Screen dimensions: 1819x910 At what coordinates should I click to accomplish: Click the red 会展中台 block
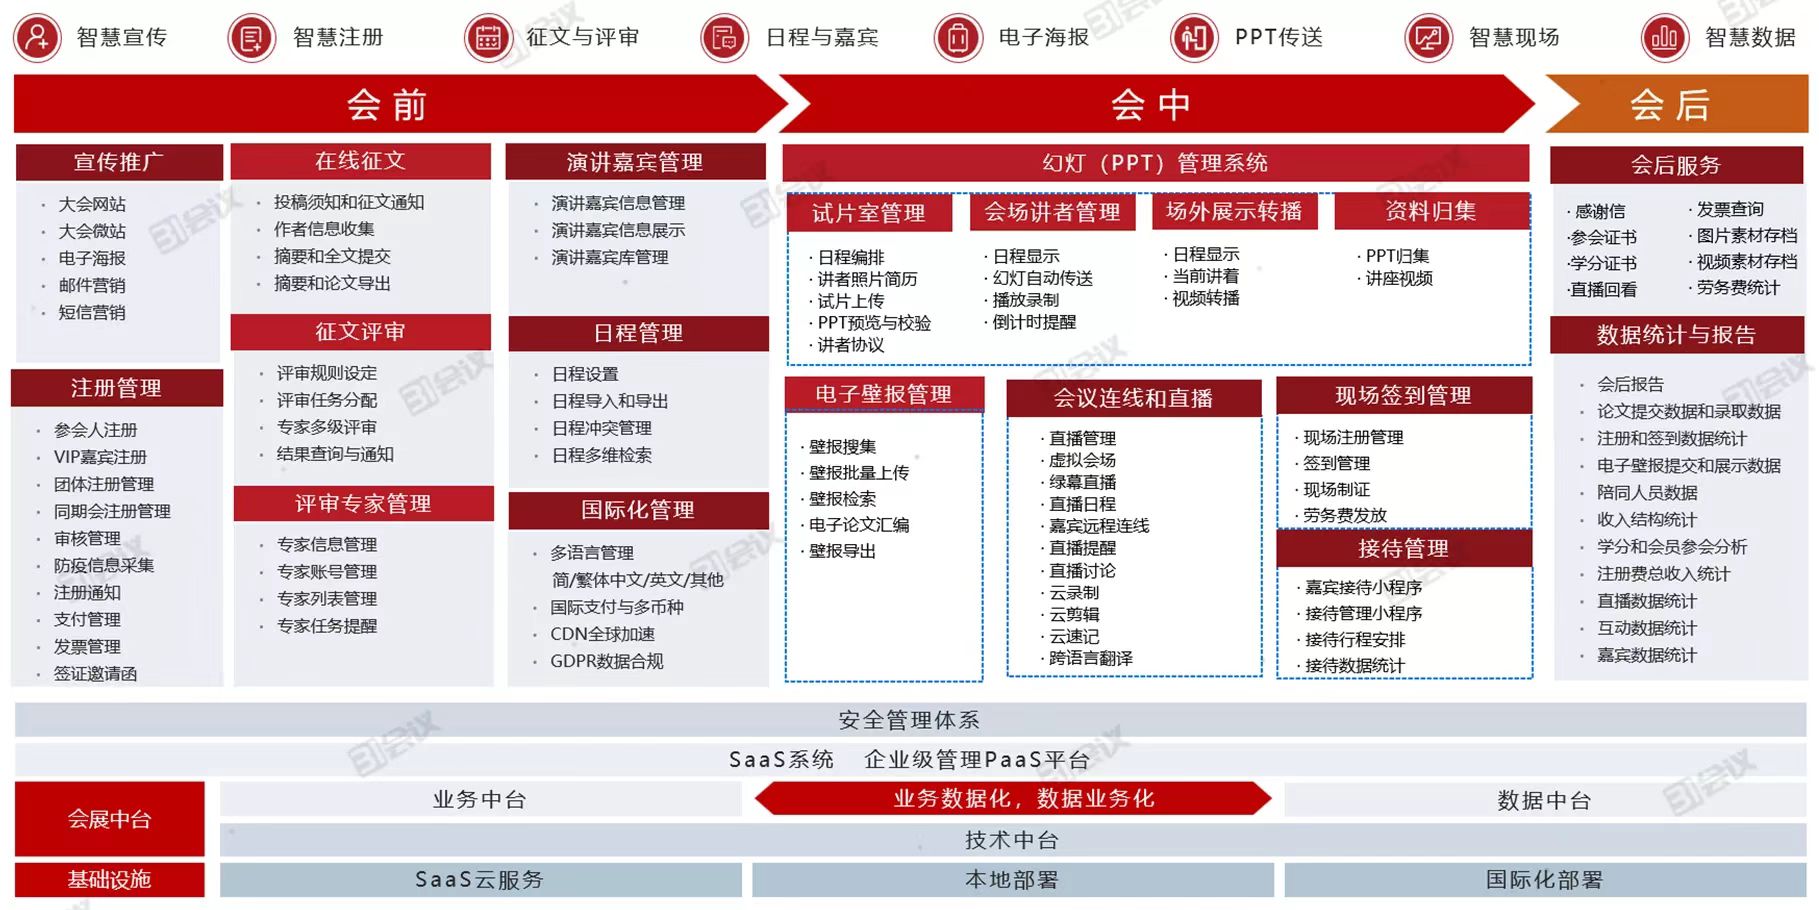tap(109, 819)
